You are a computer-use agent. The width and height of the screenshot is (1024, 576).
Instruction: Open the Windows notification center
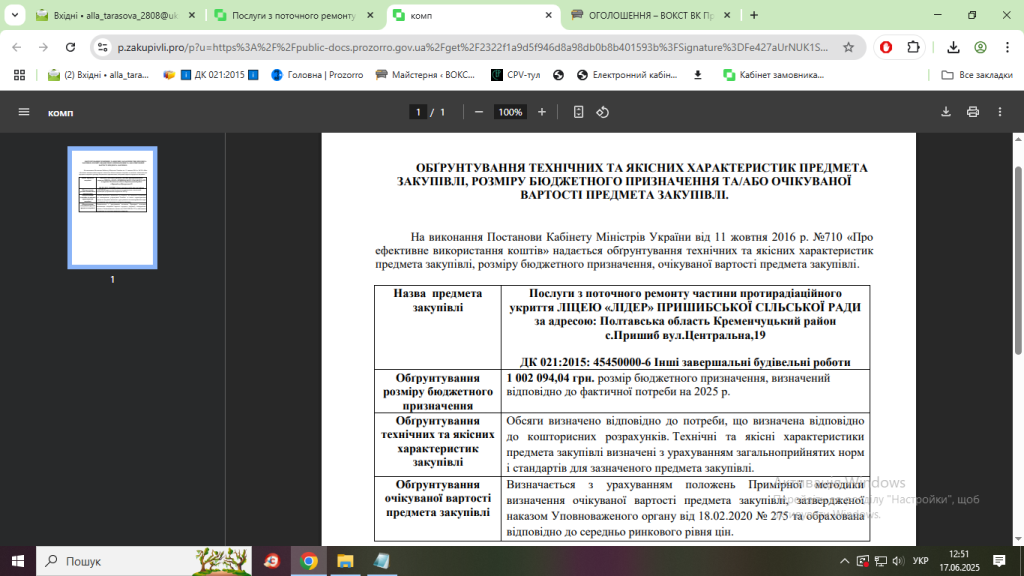(999, 561)
